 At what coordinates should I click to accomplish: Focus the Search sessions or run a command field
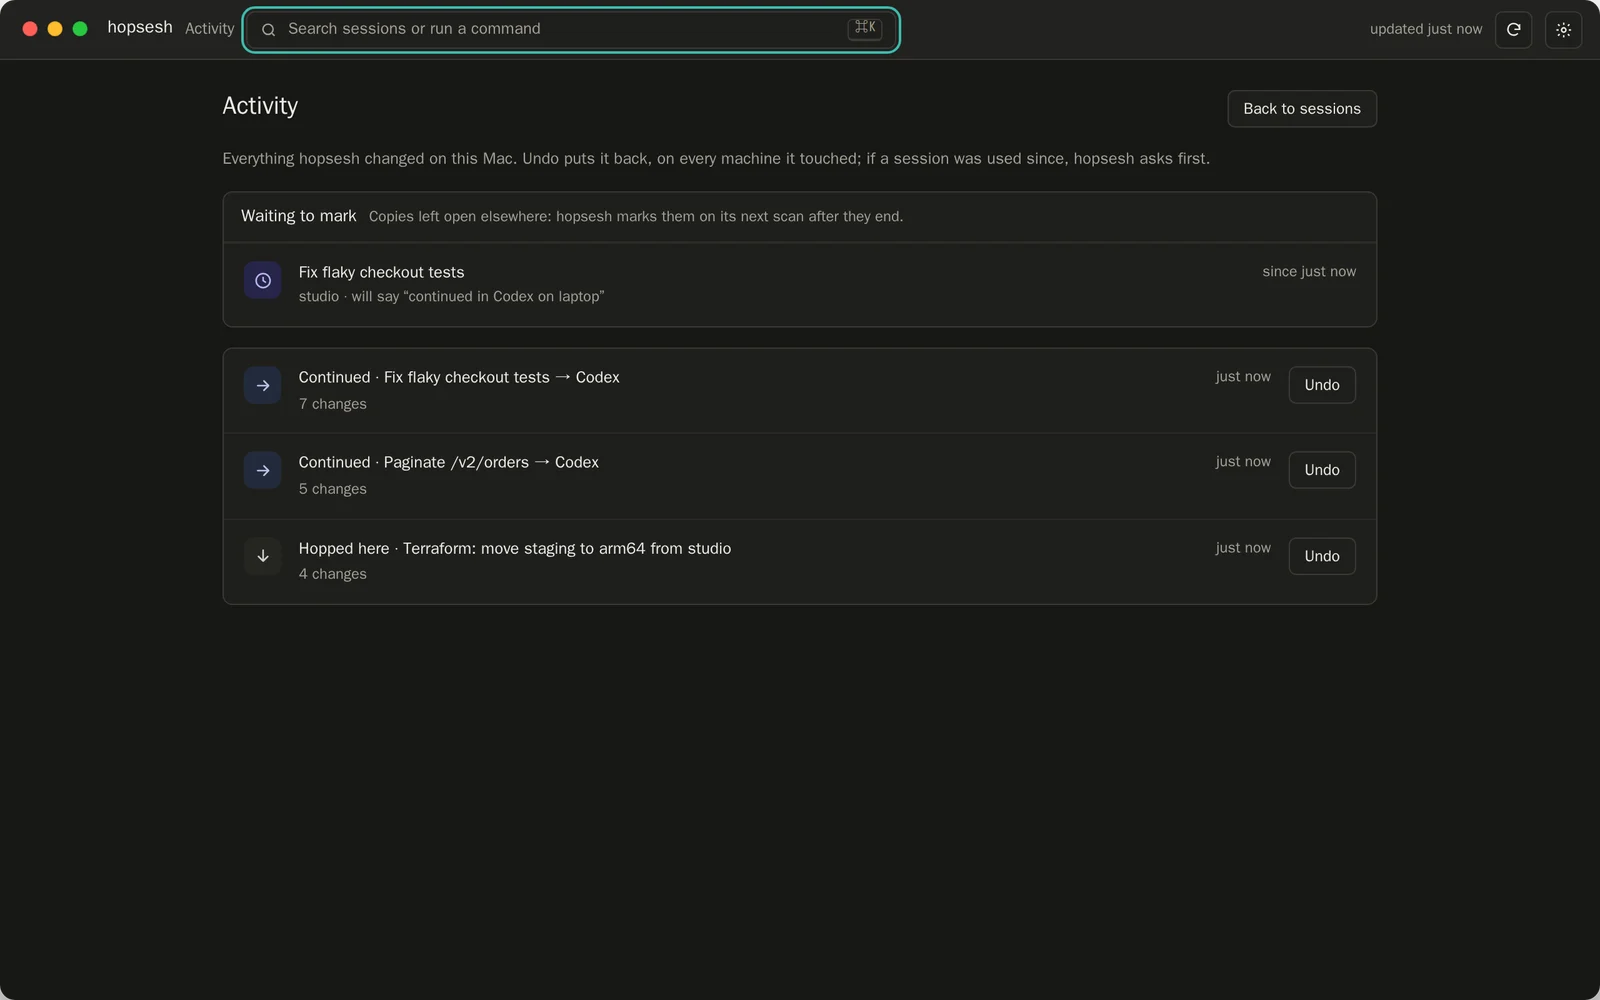tap(571, 29)
